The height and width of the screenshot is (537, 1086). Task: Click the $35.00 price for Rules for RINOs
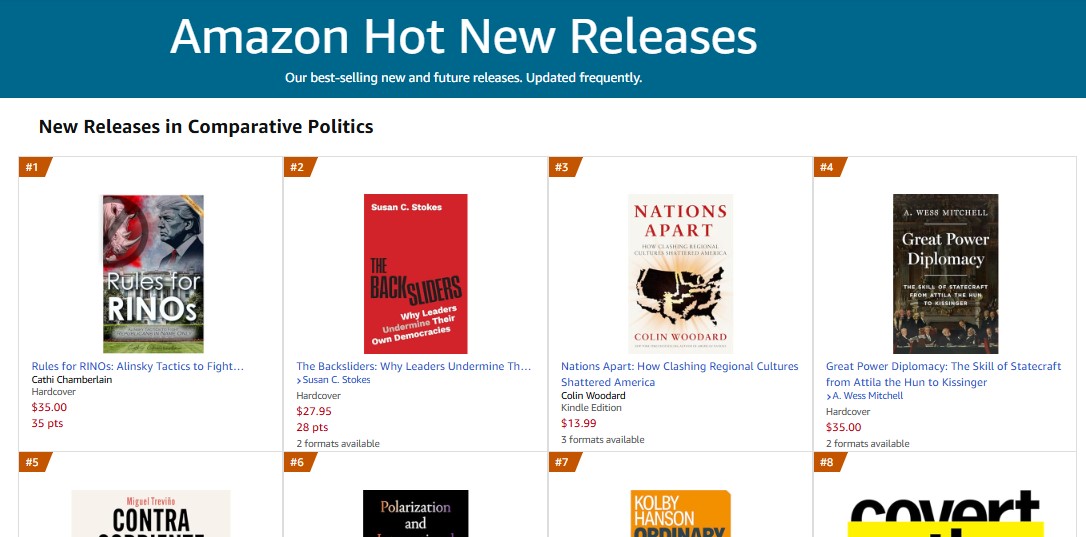click(x=50, y=407)
